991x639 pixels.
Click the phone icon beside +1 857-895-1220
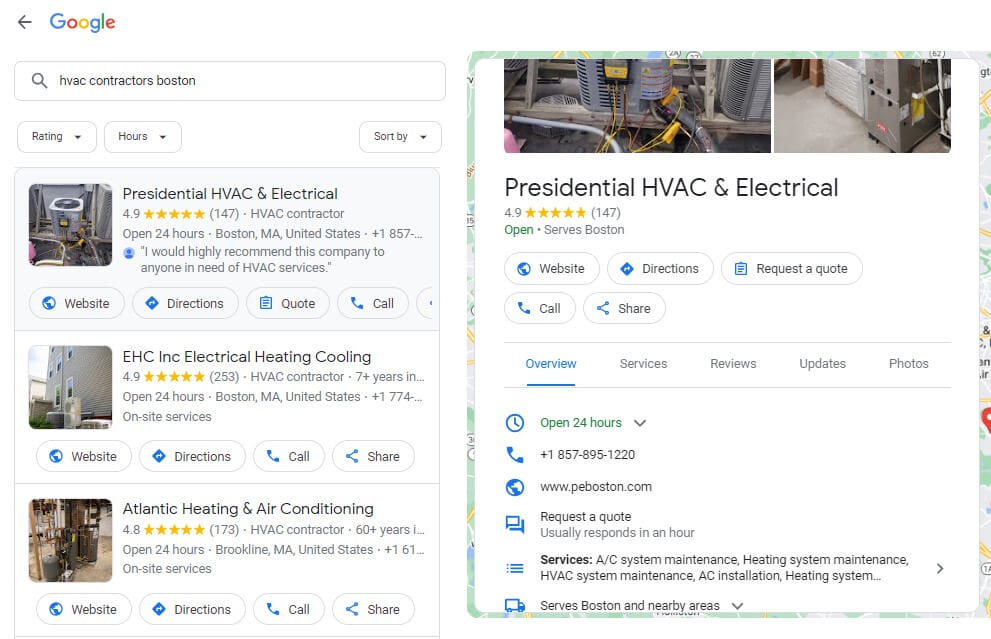point(515,455)
